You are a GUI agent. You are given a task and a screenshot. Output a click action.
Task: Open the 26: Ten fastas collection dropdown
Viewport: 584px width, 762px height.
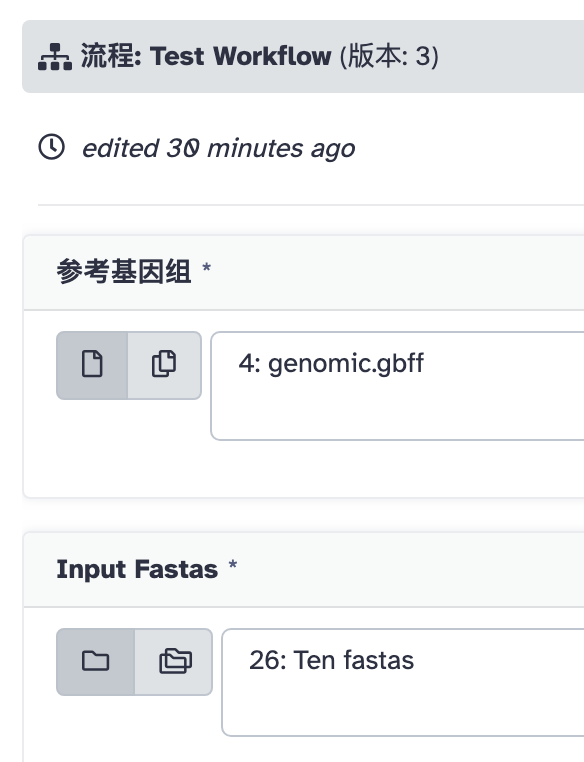pyautogui.click(x=403, y=682)
